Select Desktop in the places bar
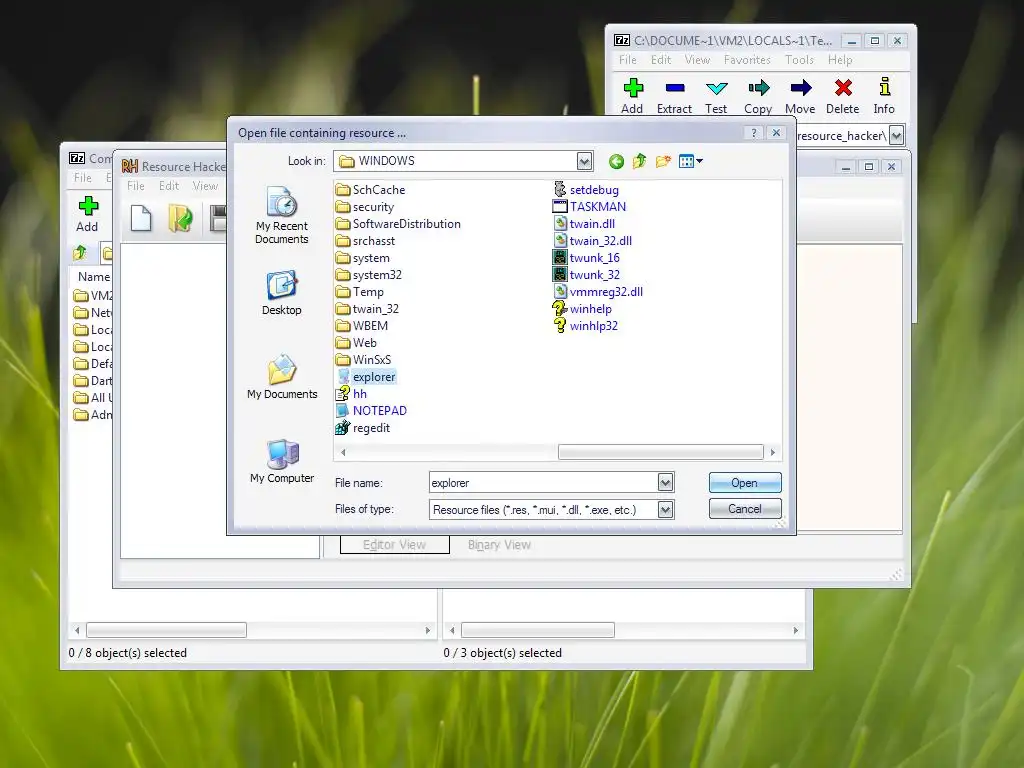The height and width of the screenshot is (768, 1024). point(282,293)
